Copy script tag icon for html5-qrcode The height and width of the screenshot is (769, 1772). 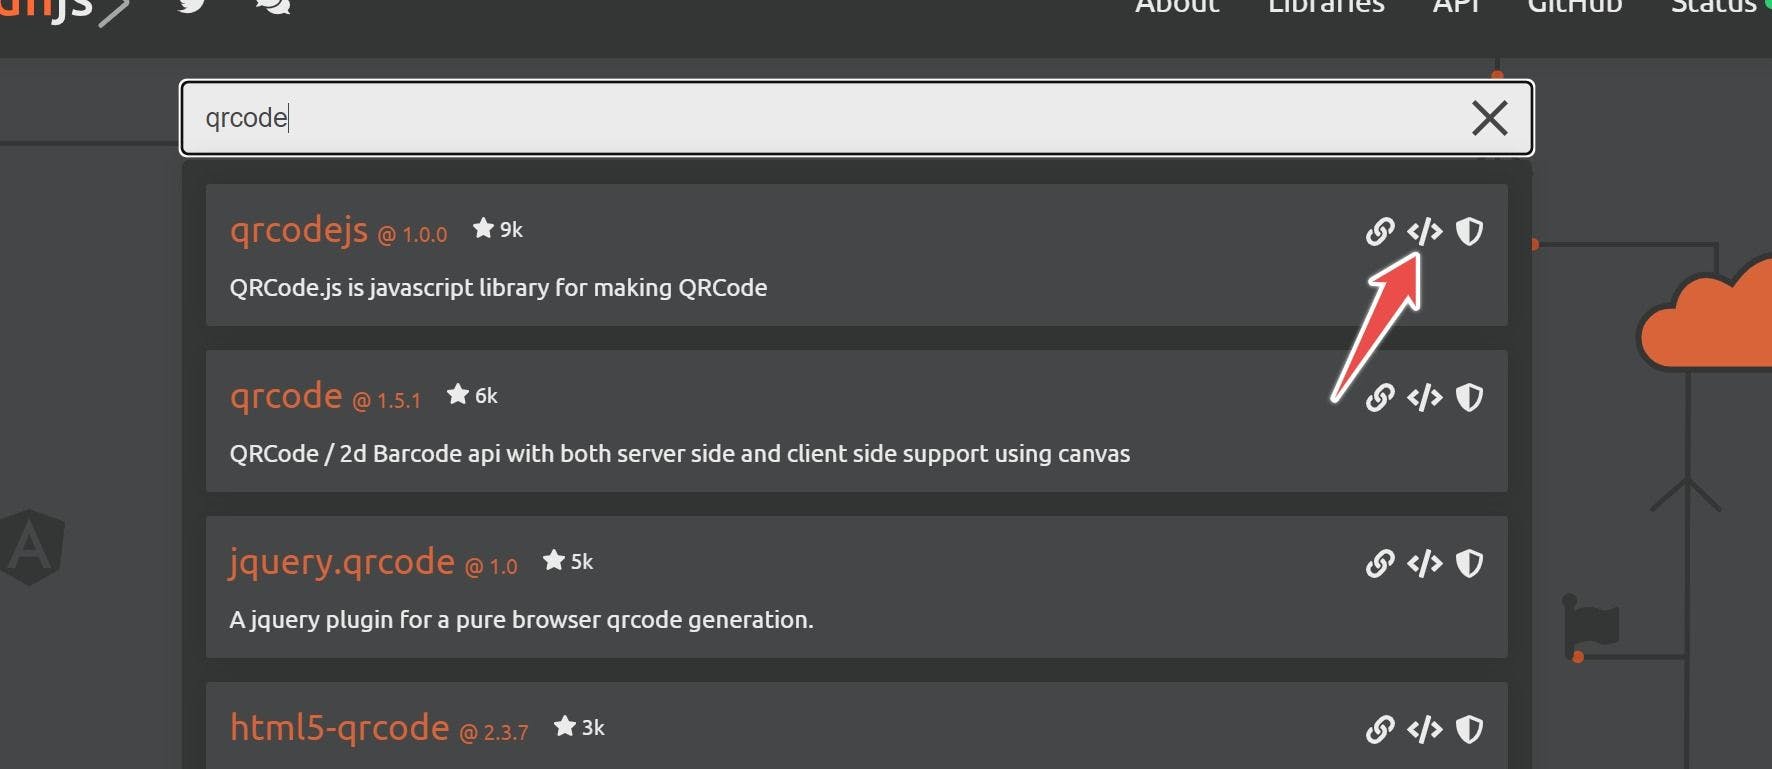[x=1424, y=730]
